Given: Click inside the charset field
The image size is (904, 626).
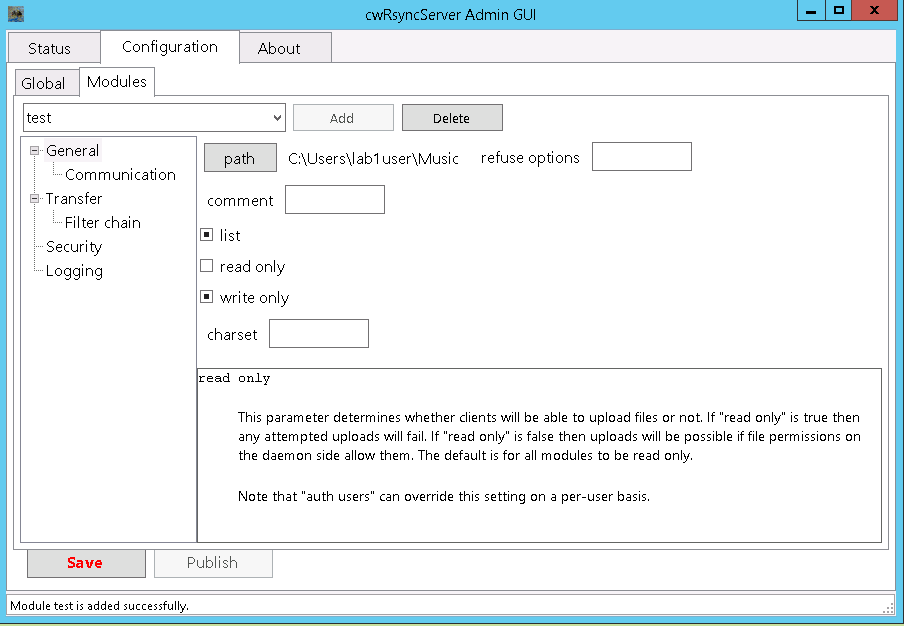Looking at the screenshot, I should tap(318, 333).
